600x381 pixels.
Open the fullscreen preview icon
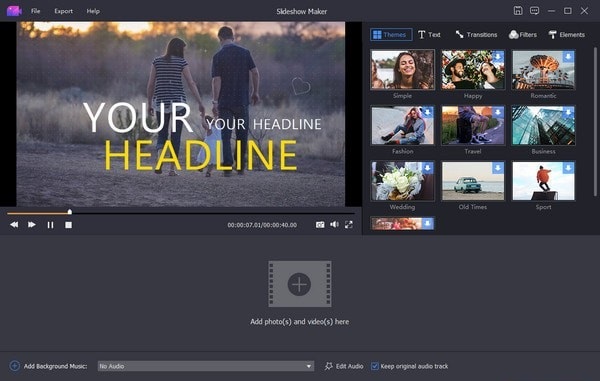[x=349, y=225]
